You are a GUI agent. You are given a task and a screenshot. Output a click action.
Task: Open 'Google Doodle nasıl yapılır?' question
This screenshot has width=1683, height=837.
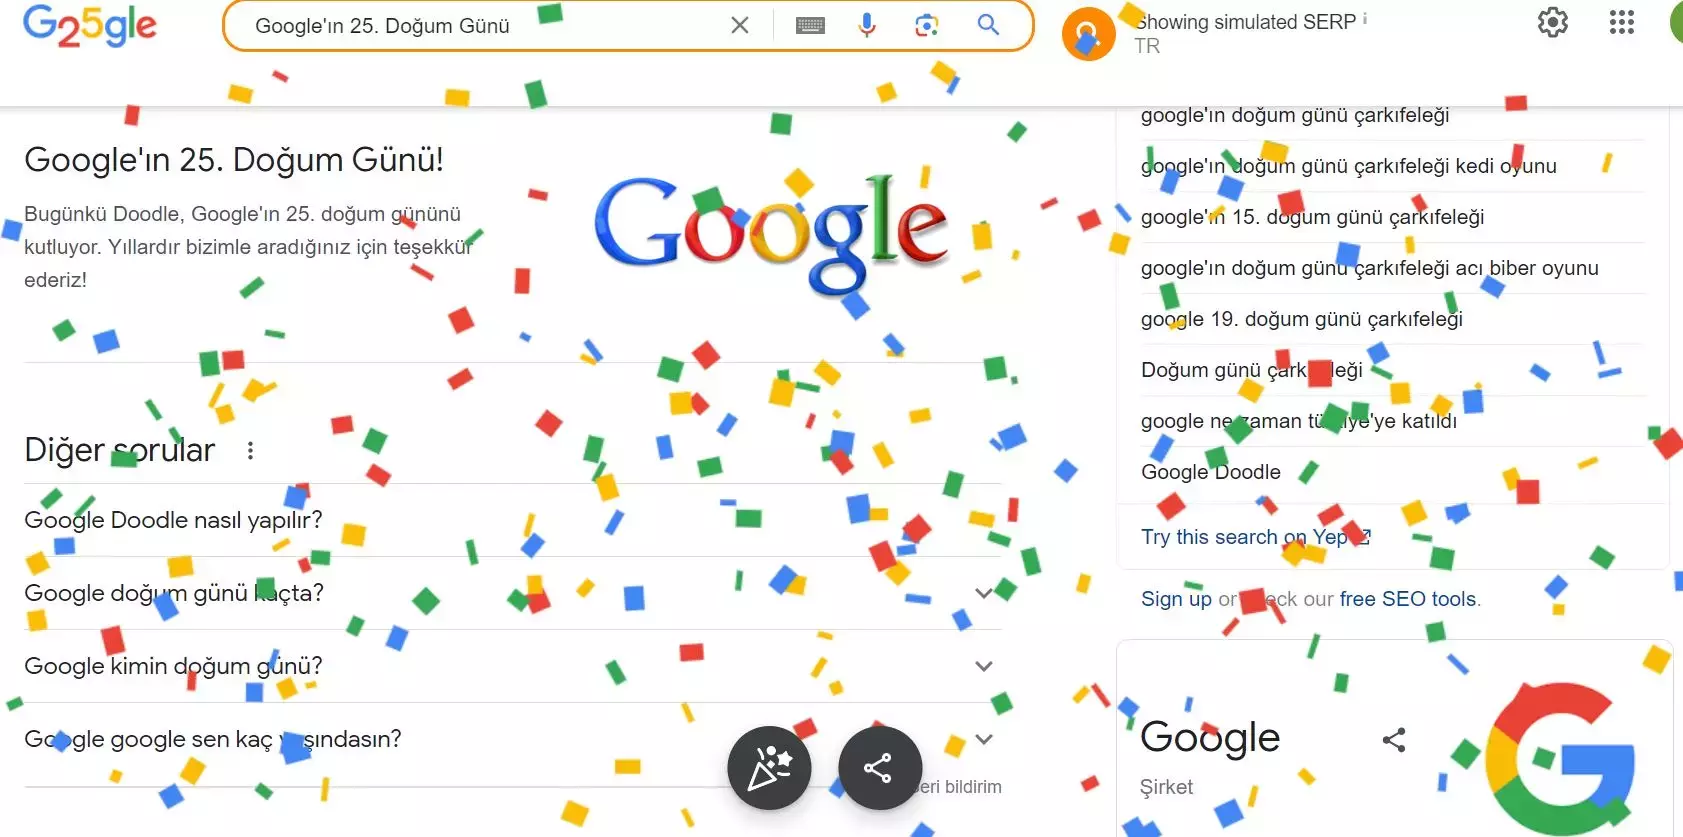[513, 520]
